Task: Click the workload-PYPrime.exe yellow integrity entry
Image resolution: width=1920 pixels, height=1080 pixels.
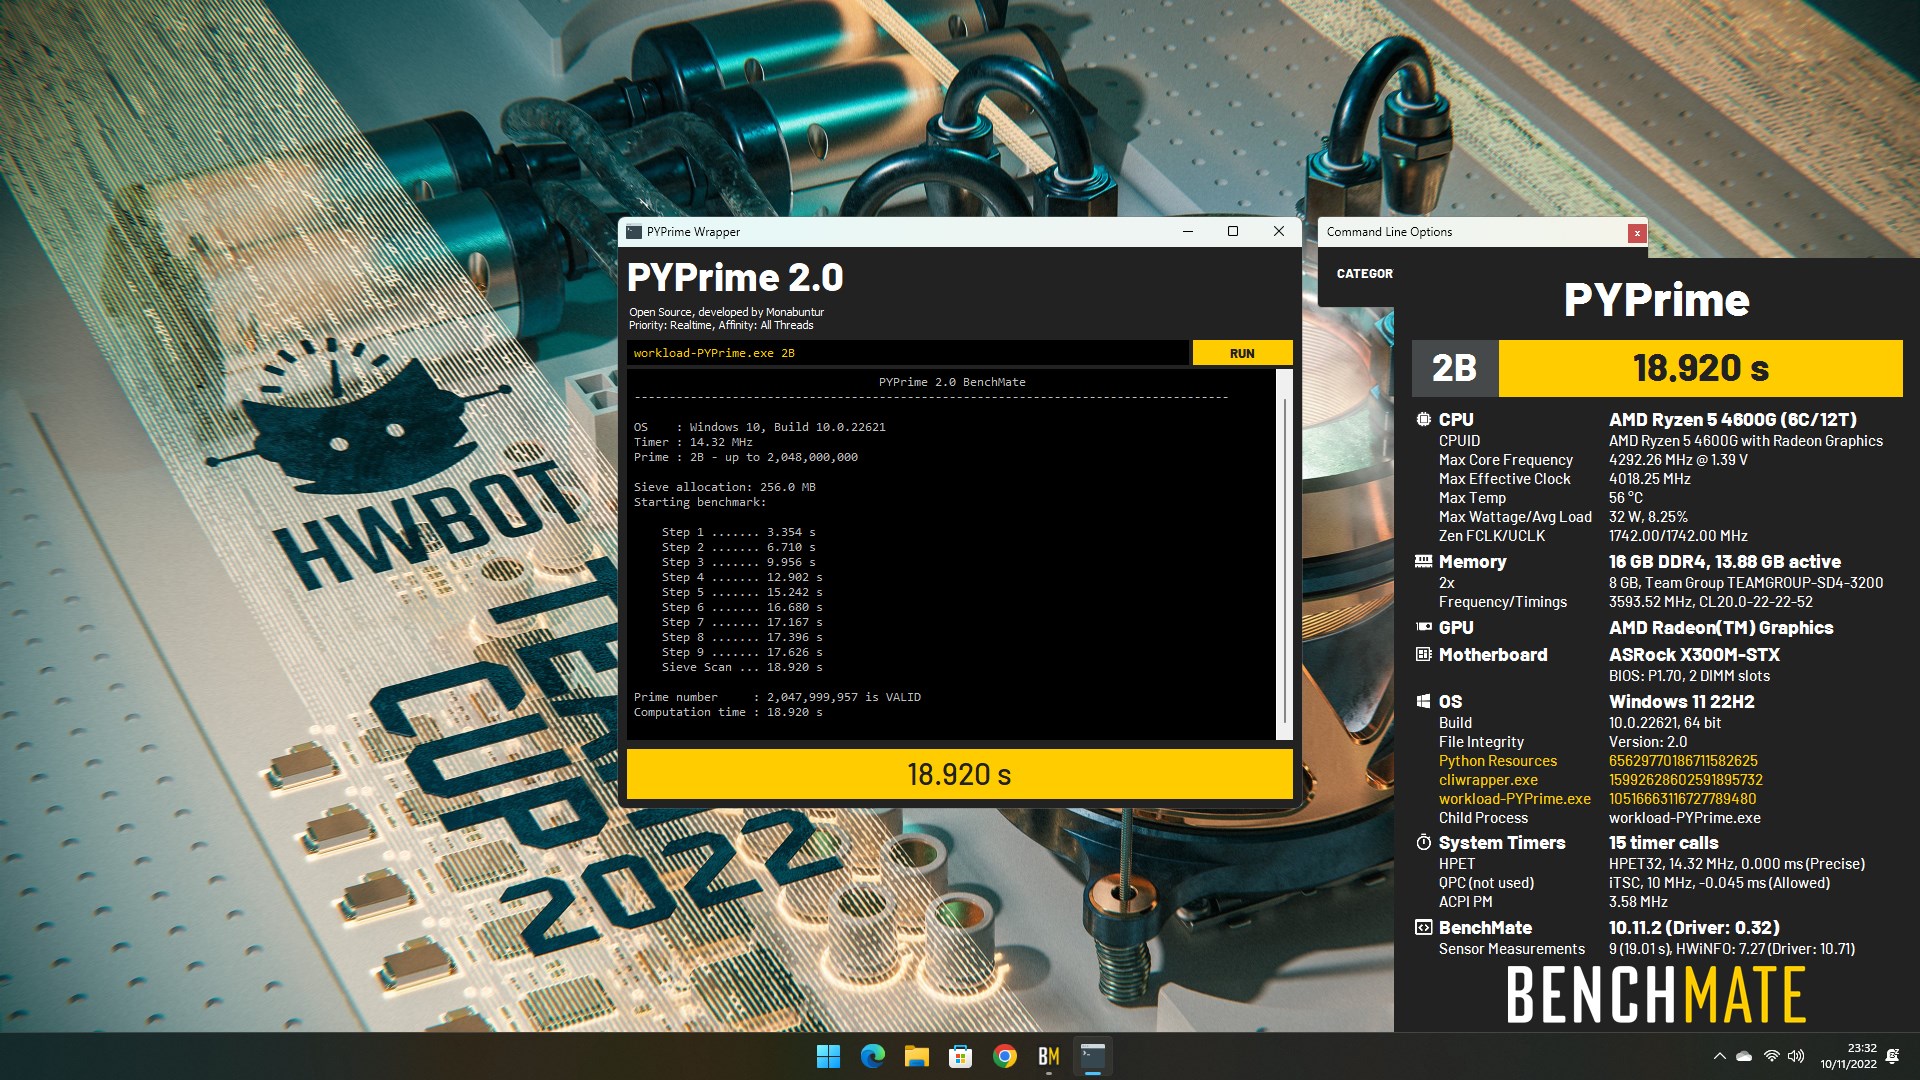Action: (x=1514, y=799)
